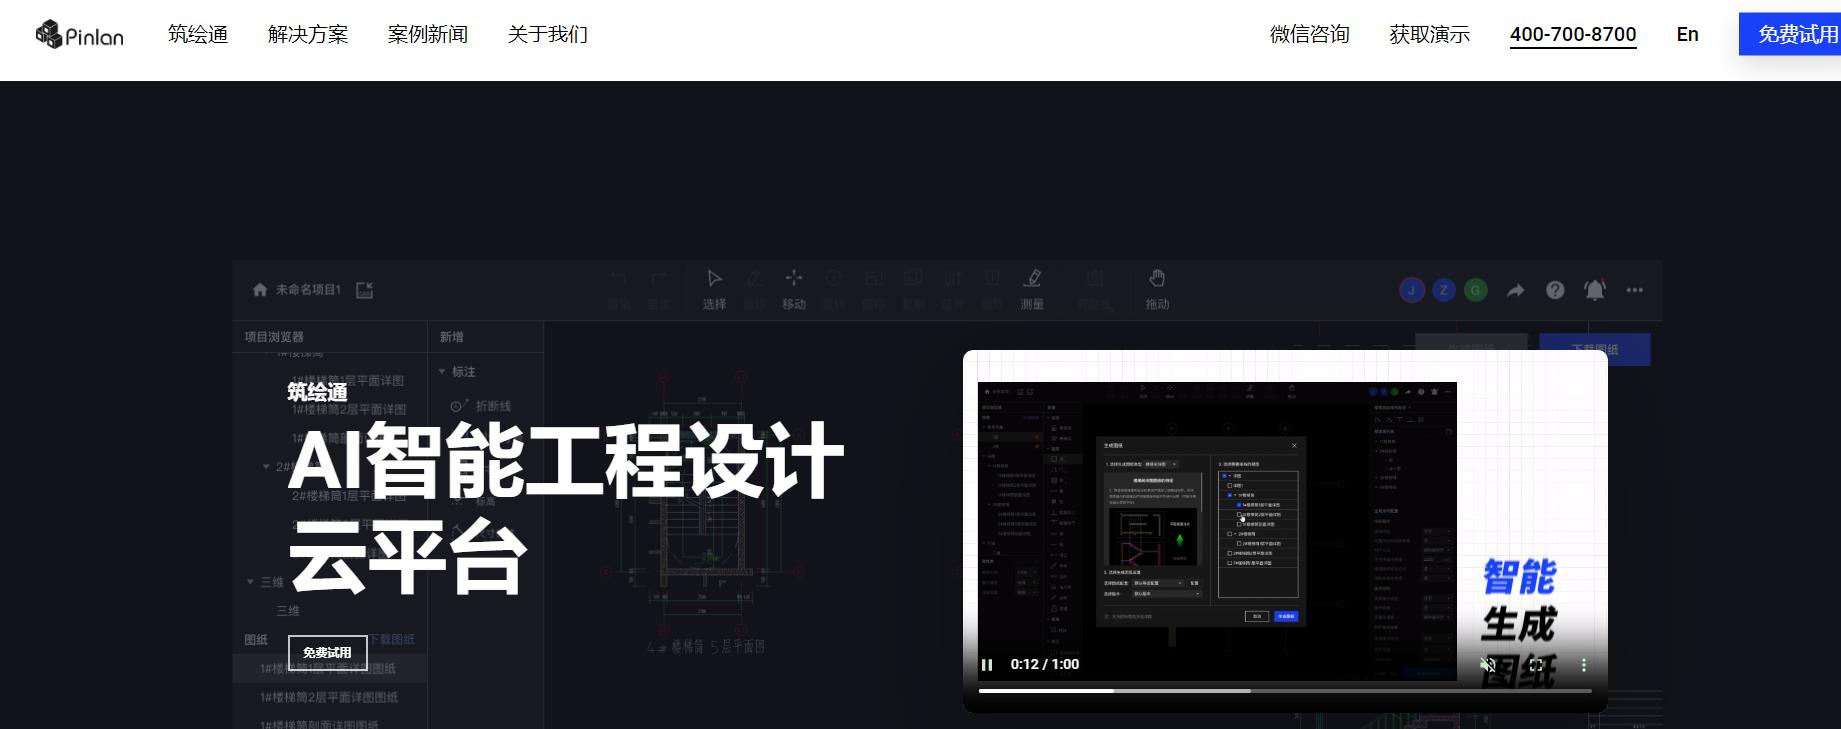Viewport: 1841px width, 729px height.
Task: Enter fullscreen for the demo video
Action: pos(1536,665)
